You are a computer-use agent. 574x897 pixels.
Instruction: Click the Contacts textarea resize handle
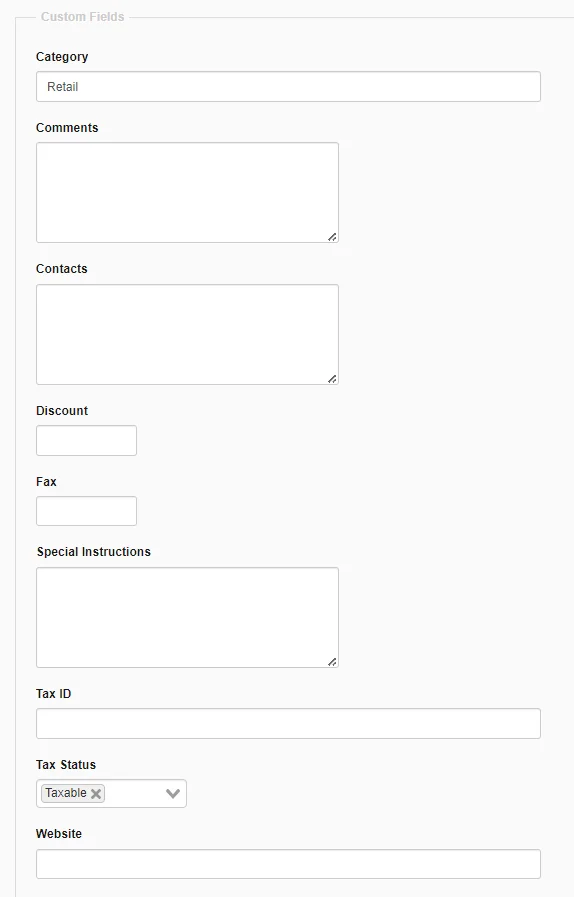point(332,378)
